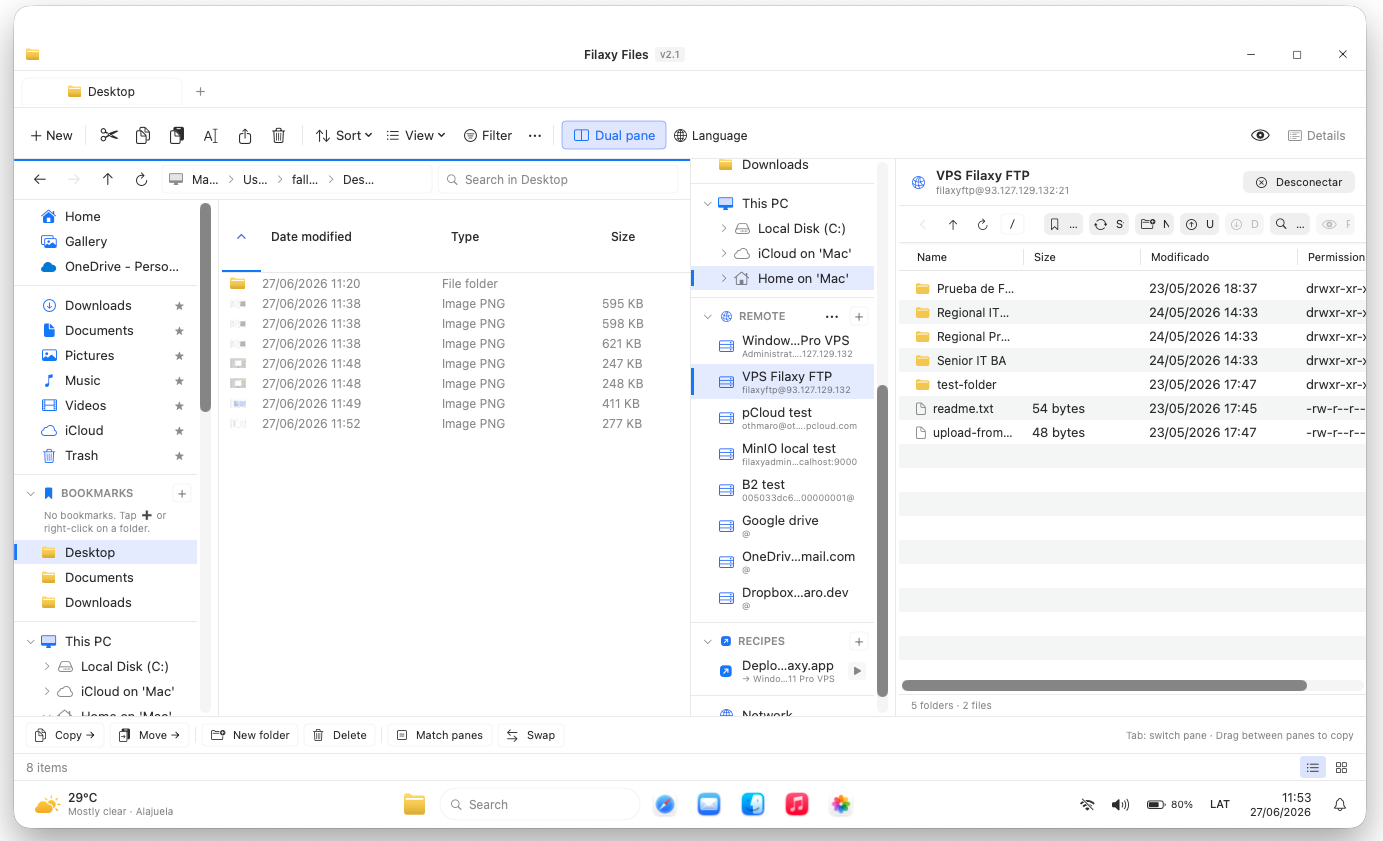
Task: Click the Paste clipboard icon in toolbar
Action: [x=177, y=135]
